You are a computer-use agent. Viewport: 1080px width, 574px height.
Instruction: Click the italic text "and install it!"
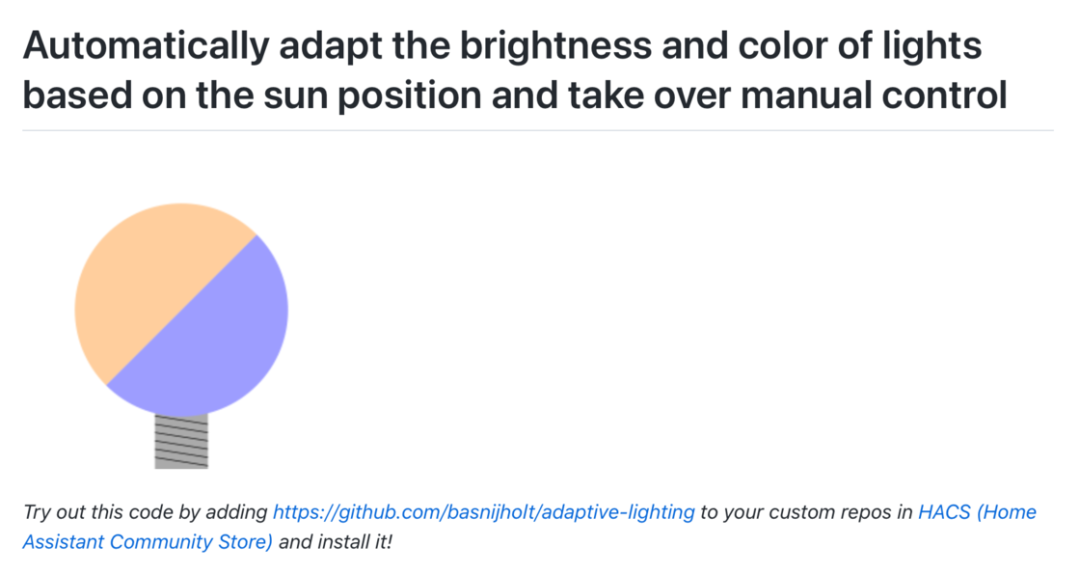336,543
